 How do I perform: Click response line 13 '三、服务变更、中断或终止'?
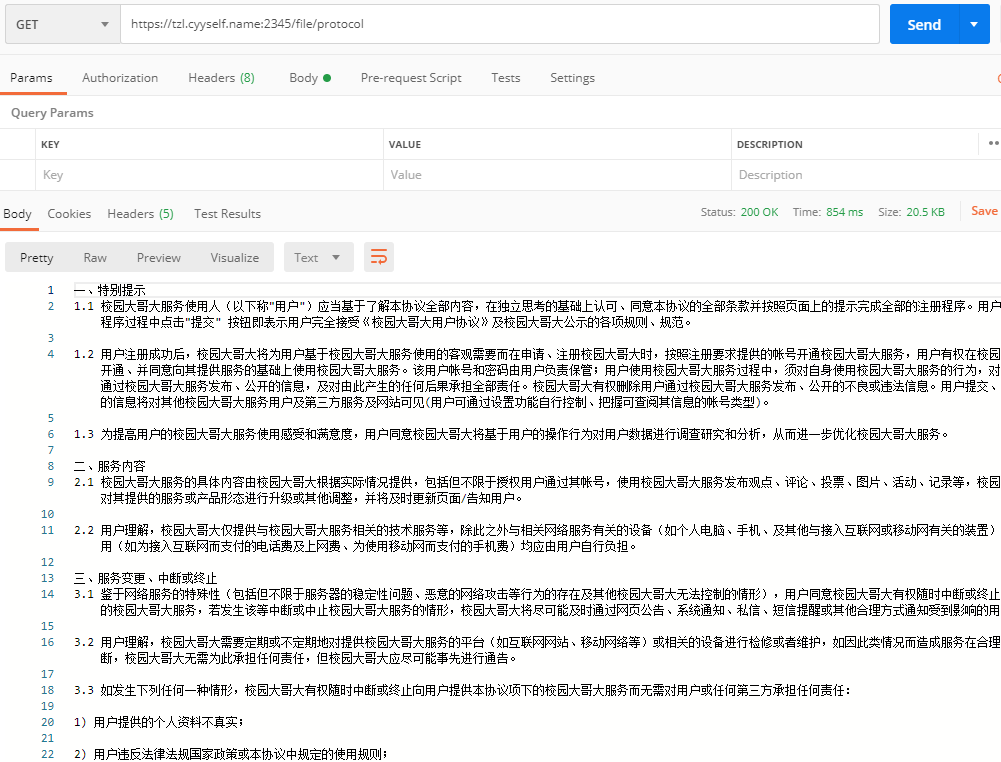coord(146,578)
